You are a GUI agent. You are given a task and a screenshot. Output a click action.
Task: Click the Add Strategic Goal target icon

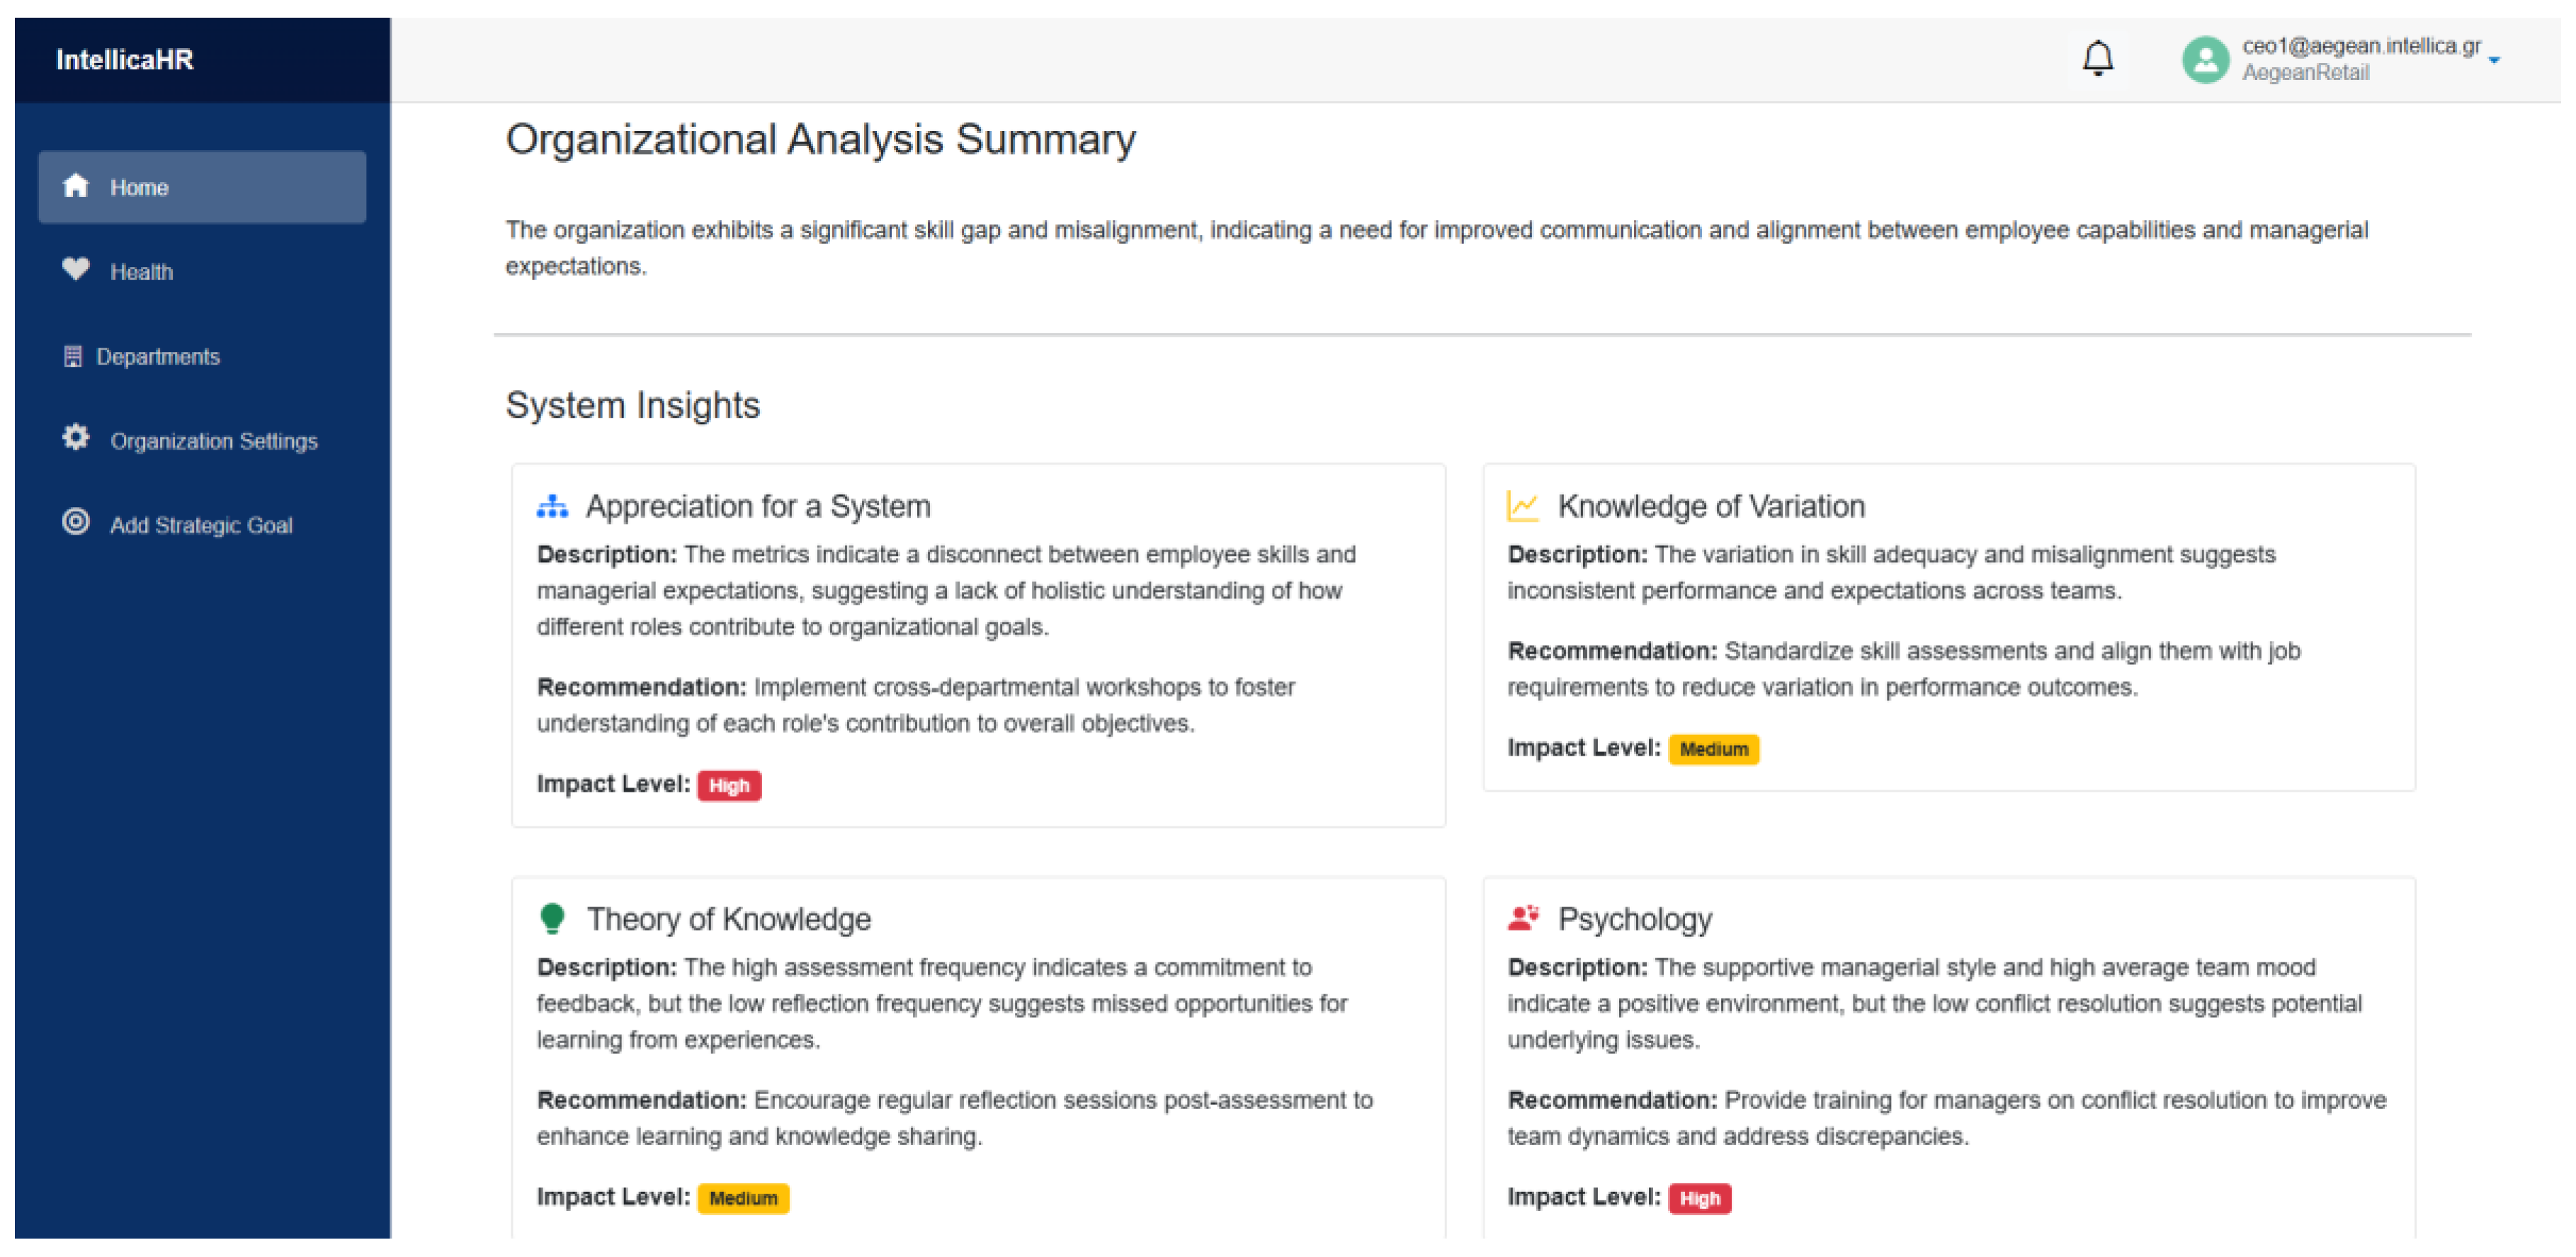pos(76,522)
